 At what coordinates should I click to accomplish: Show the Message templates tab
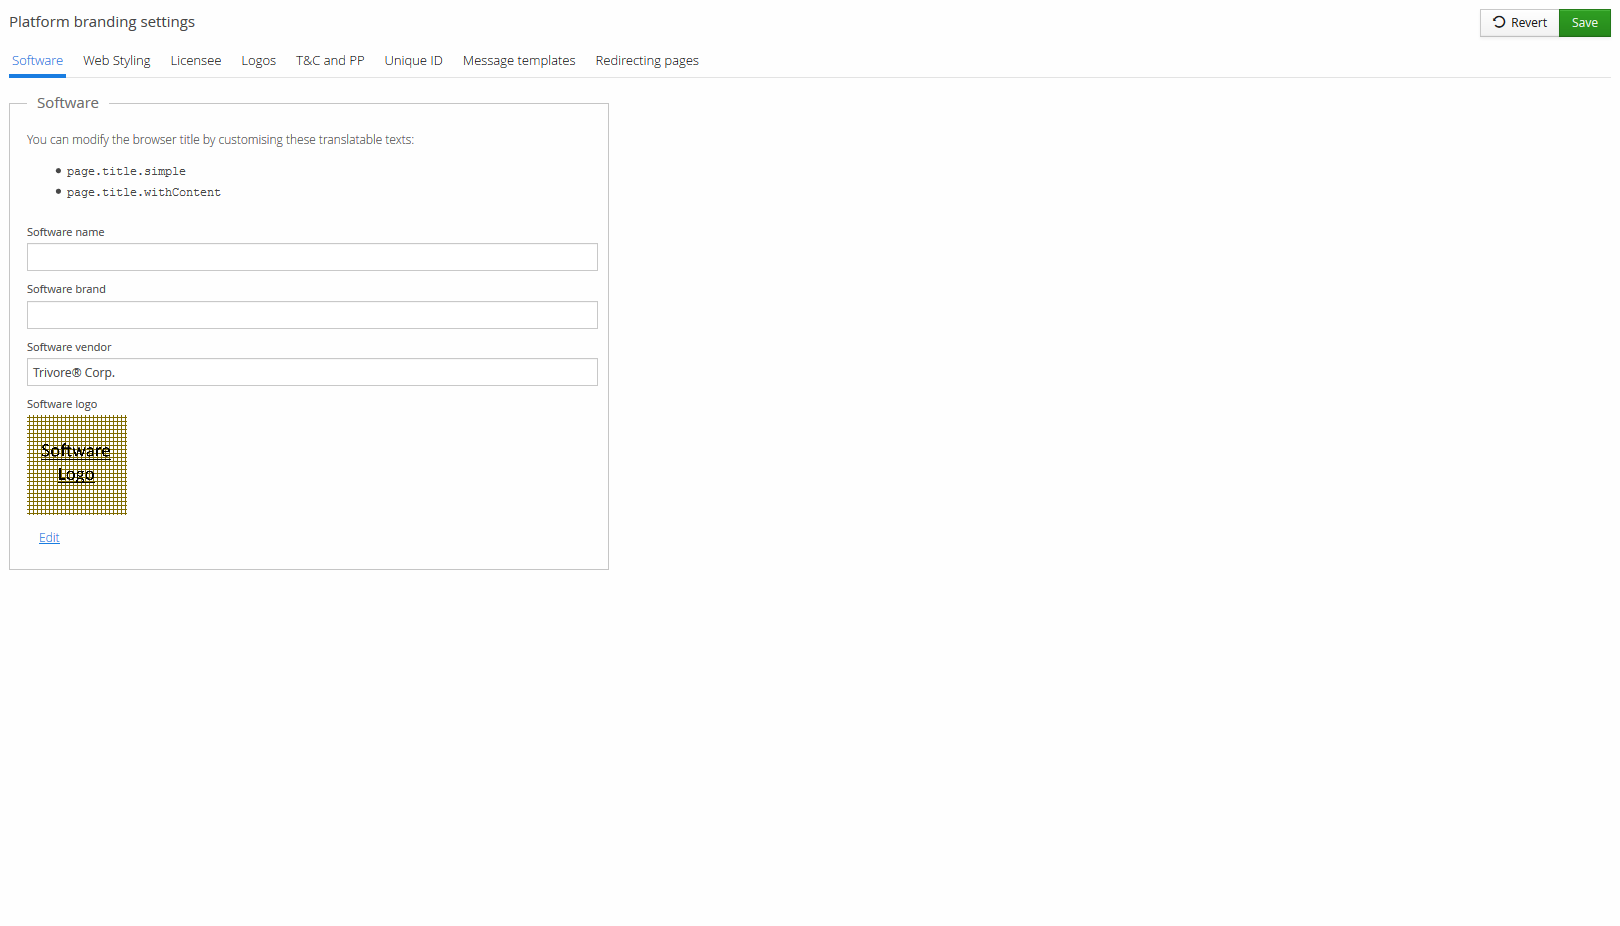[518, 61]
